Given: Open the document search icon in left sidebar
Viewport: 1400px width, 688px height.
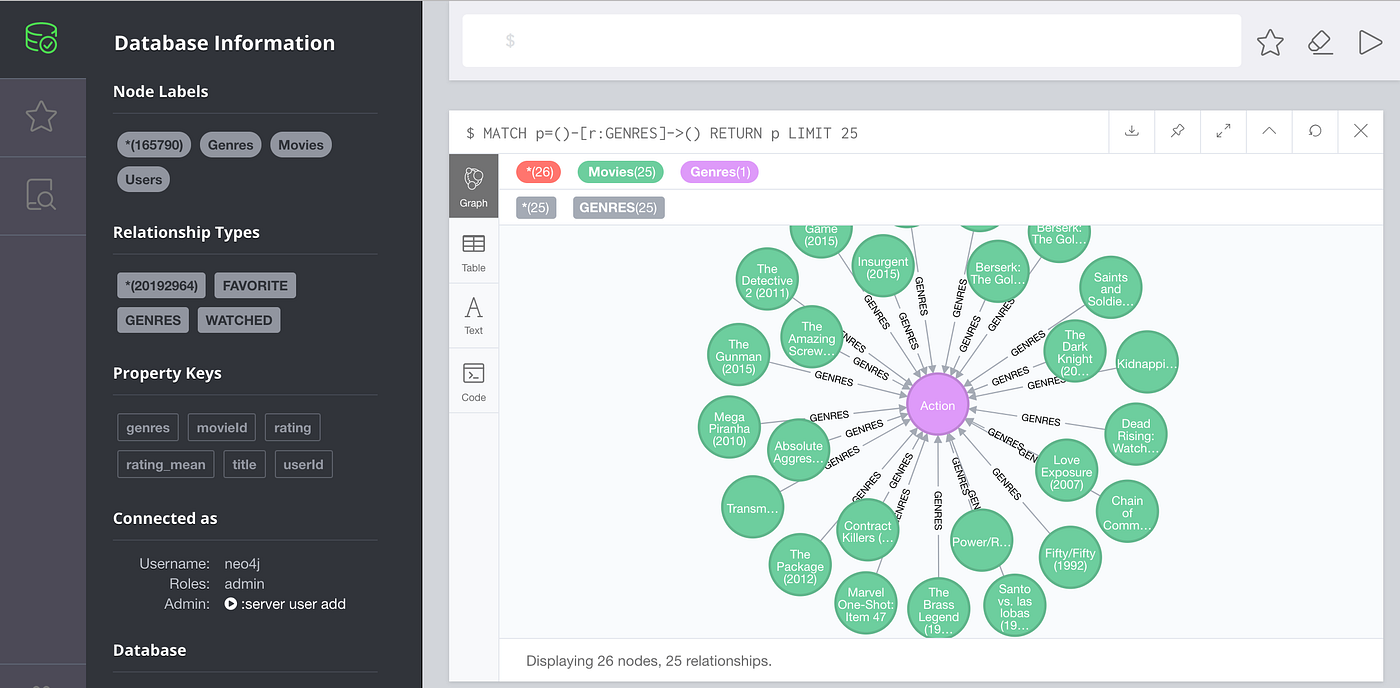Looking at the screenshot, I should [42, 195].
